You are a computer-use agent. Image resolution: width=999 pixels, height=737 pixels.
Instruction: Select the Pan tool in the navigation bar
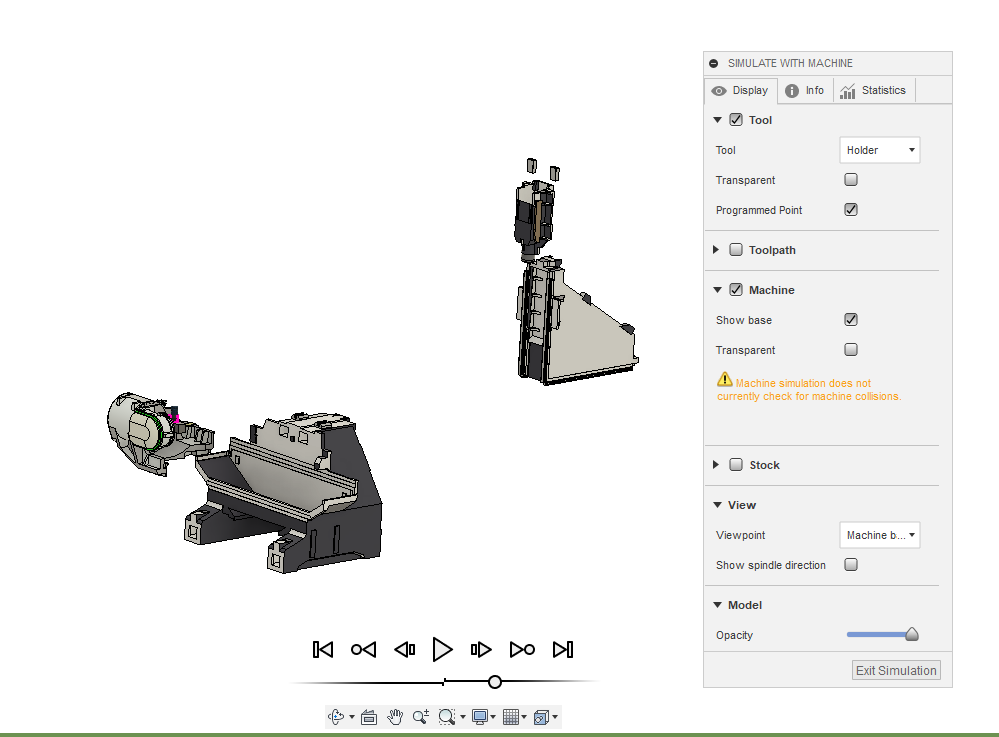click(x=395, y=716)
